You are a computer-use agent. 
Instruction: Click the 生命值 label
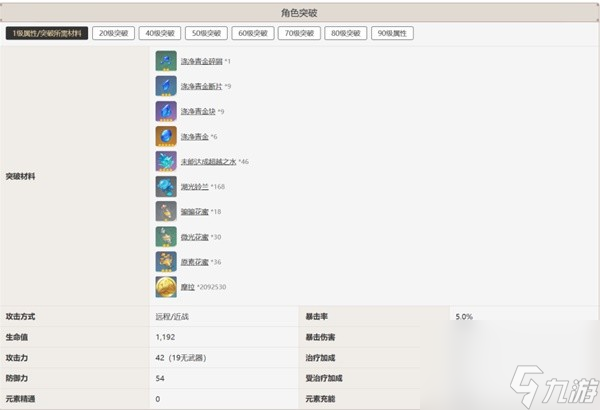tap(17, 337)
